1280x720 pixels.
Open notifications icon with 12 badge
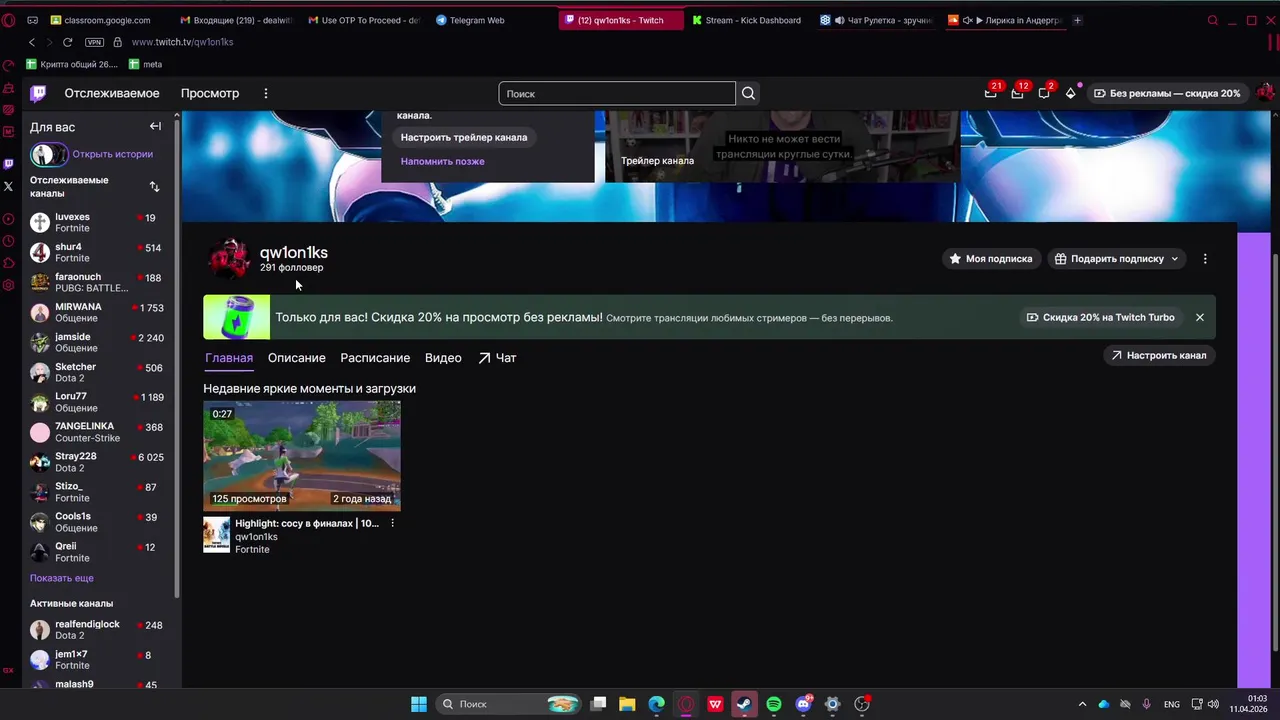coord(1017,93)
